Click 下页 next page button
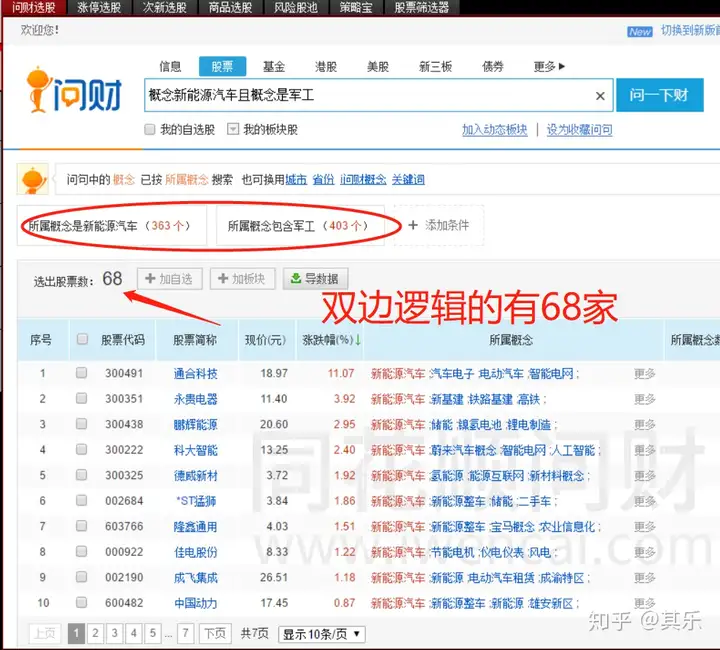 (x=215, y=633)
